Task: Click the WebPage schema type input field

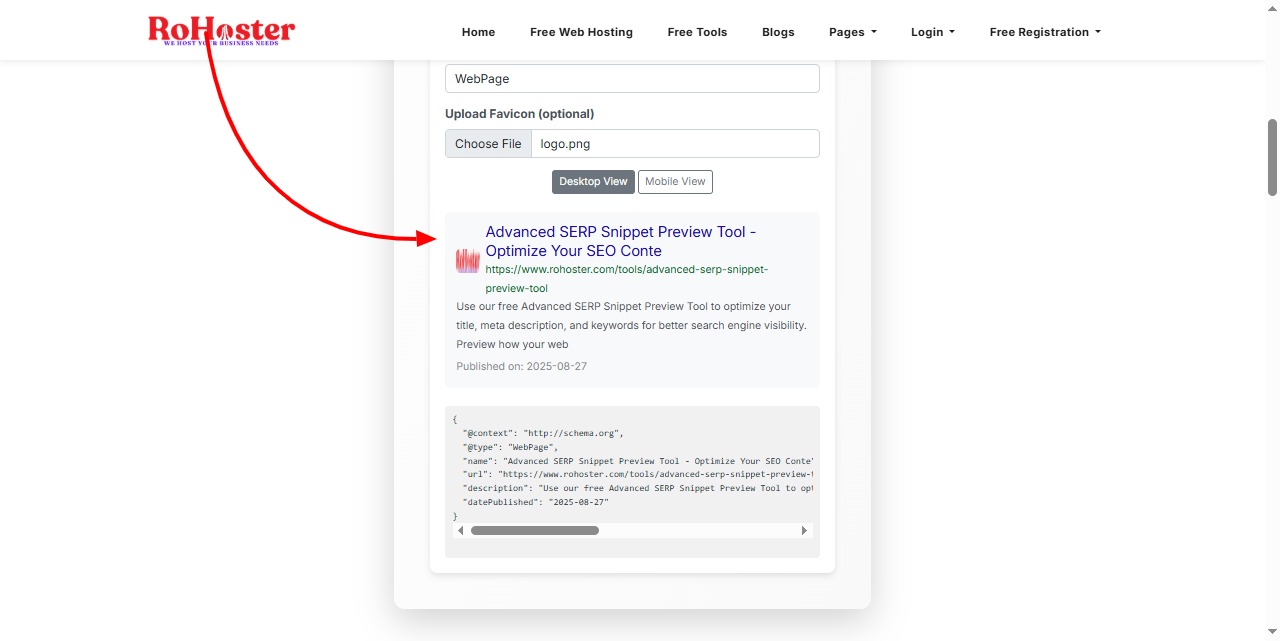Action: 632,79
